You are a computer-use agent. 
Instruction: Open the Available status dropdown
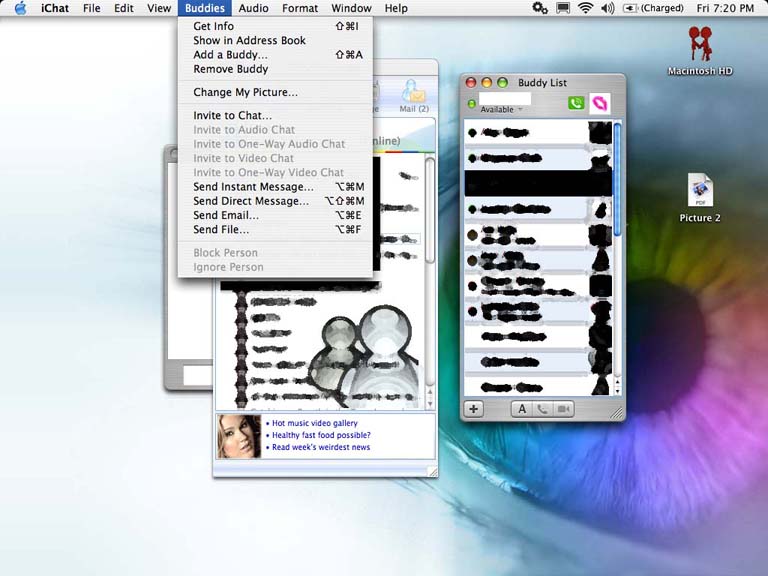click(x=501, y=109)
